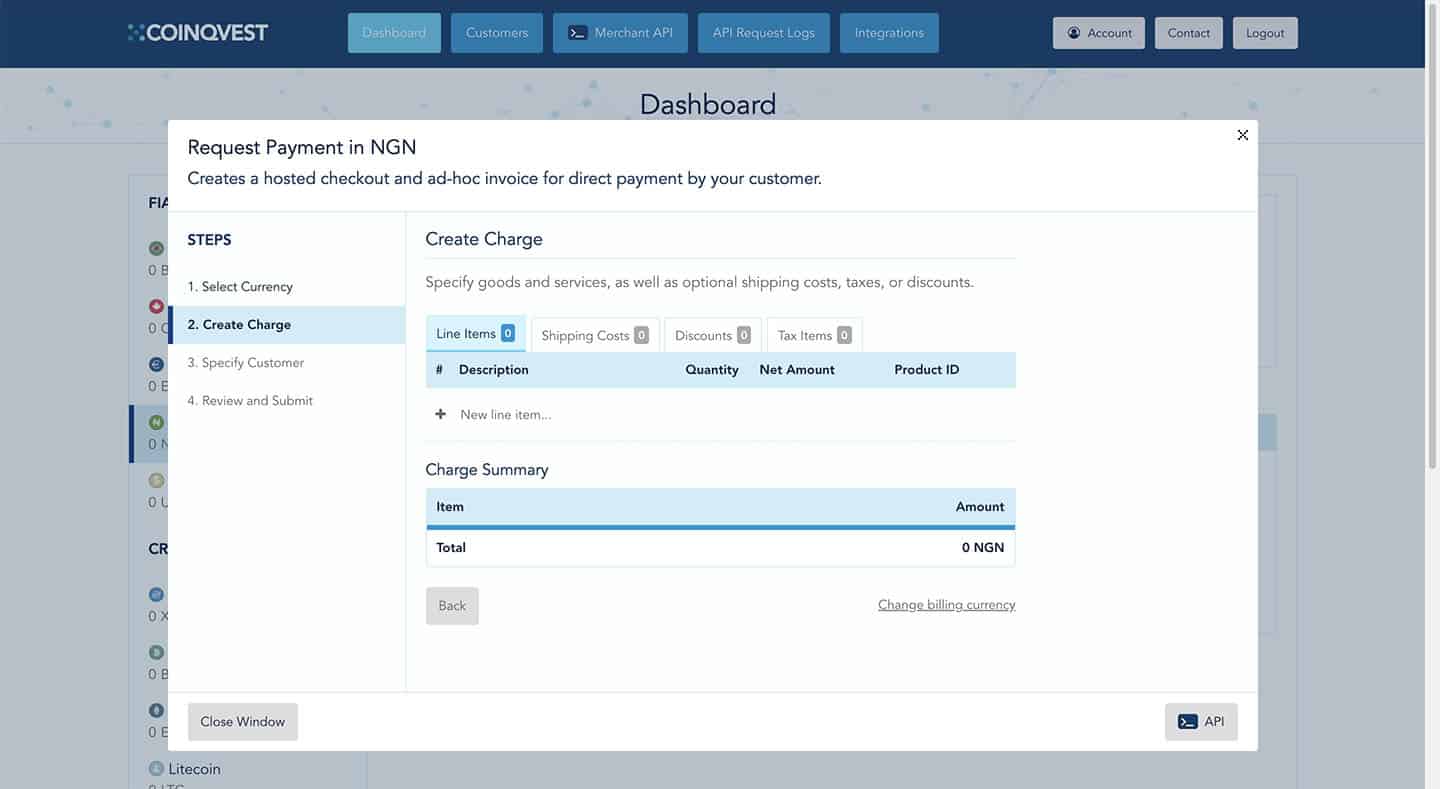Go to step 1 Select Currency
1440x789 pixels.
pos(240,287)
